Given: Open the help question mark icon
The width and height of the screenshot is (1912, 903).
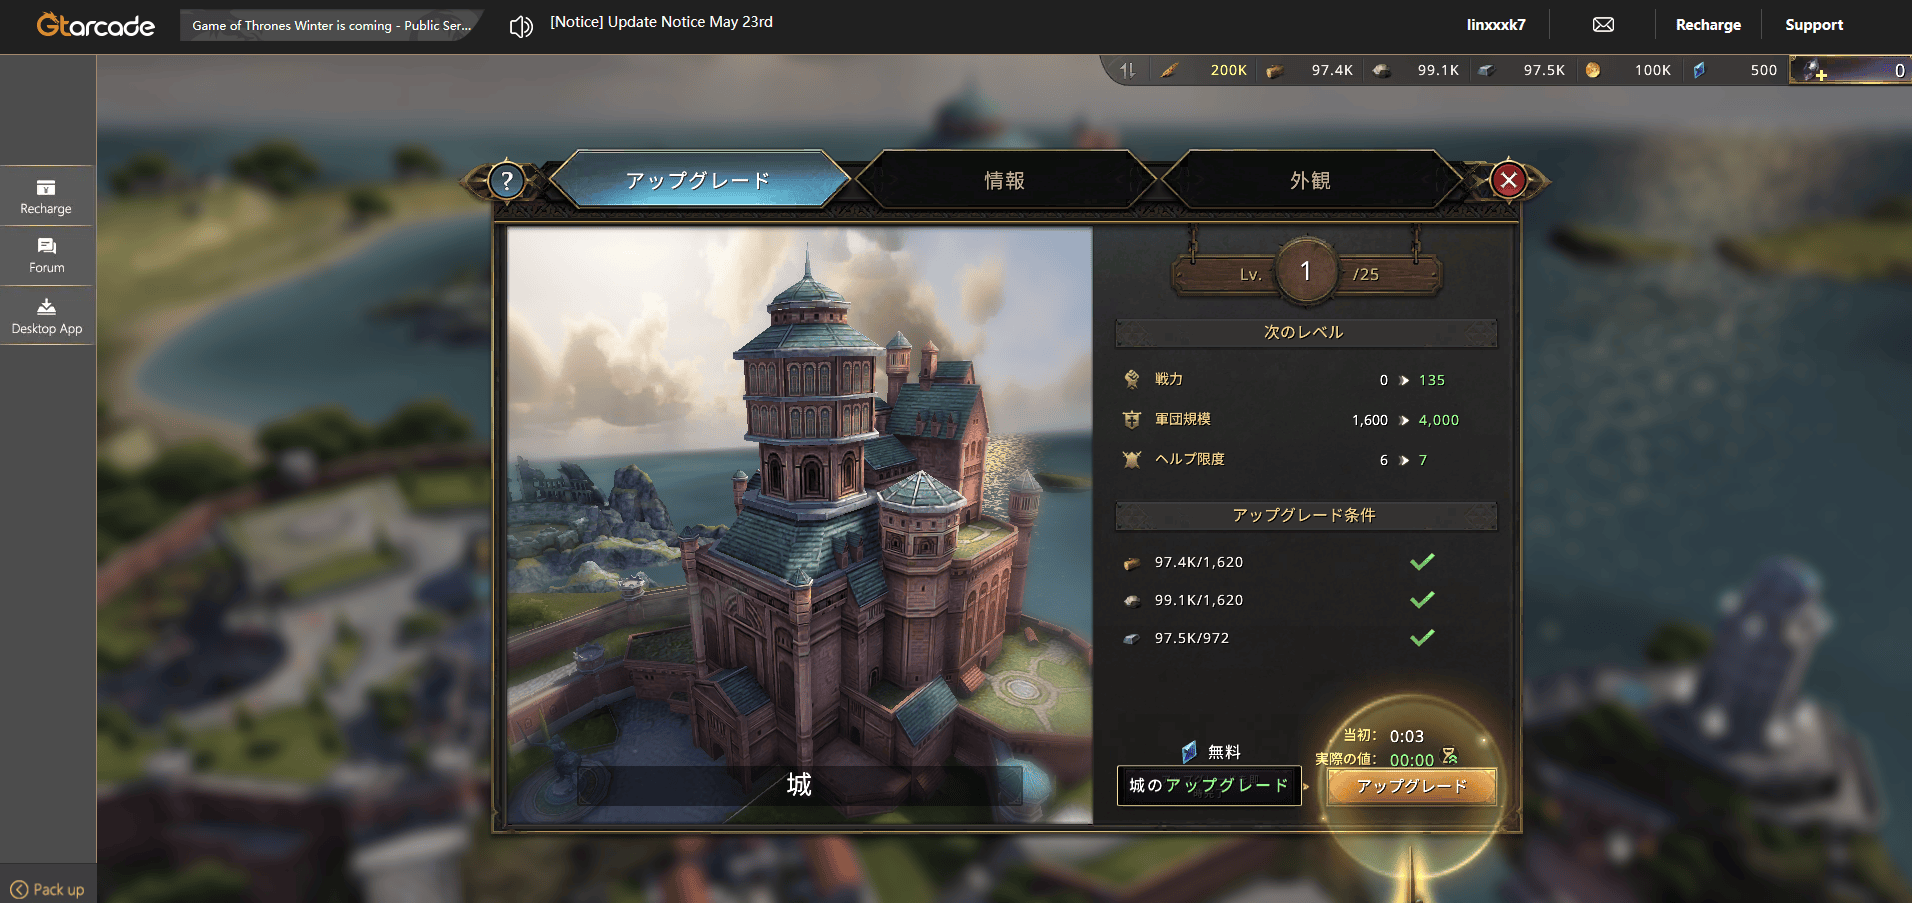Looking at the screenshot, I should pos(507,181).
